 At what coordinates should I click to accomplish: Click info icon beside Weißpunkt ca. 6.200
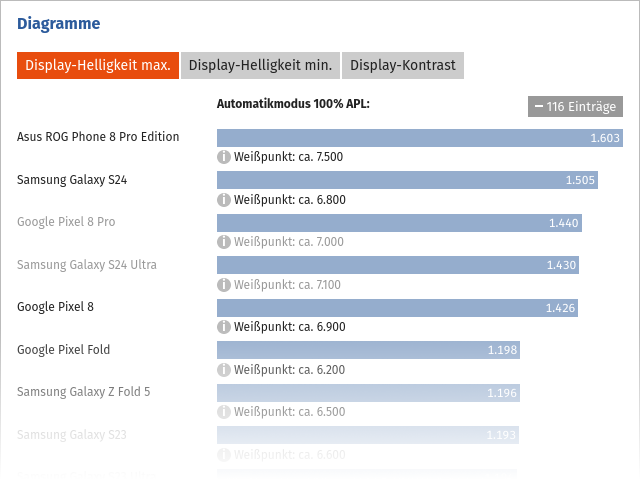224,369
